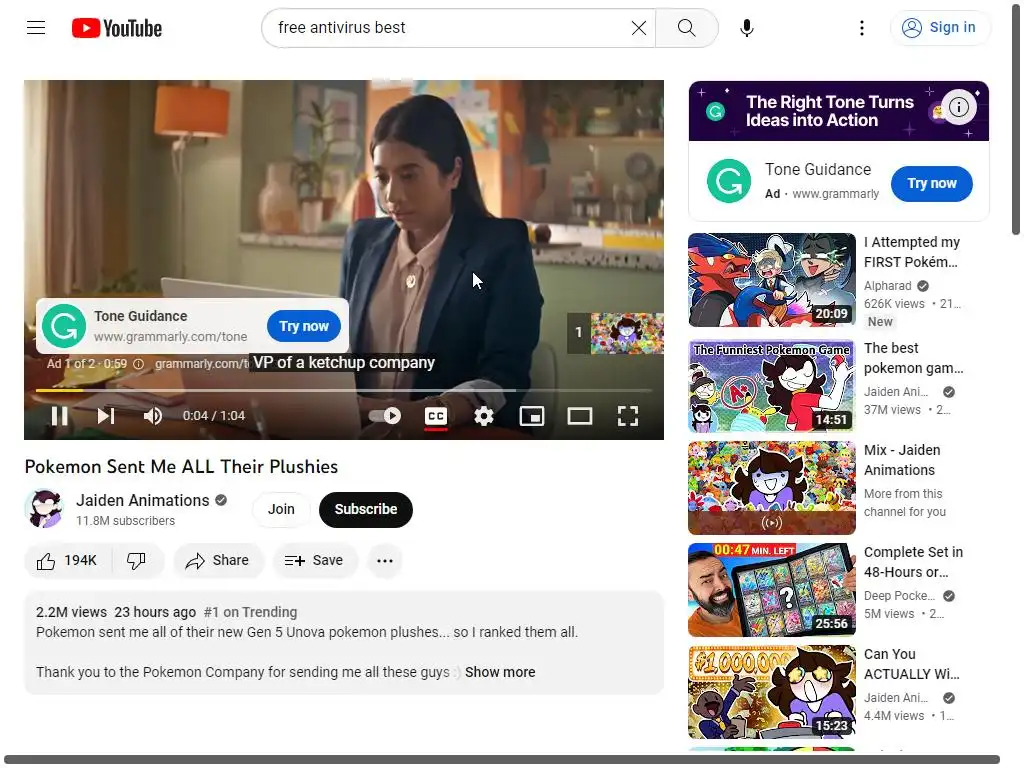Clear the search box text
The width and height of the screenshot is (1024, 768).
click(639, 27)
